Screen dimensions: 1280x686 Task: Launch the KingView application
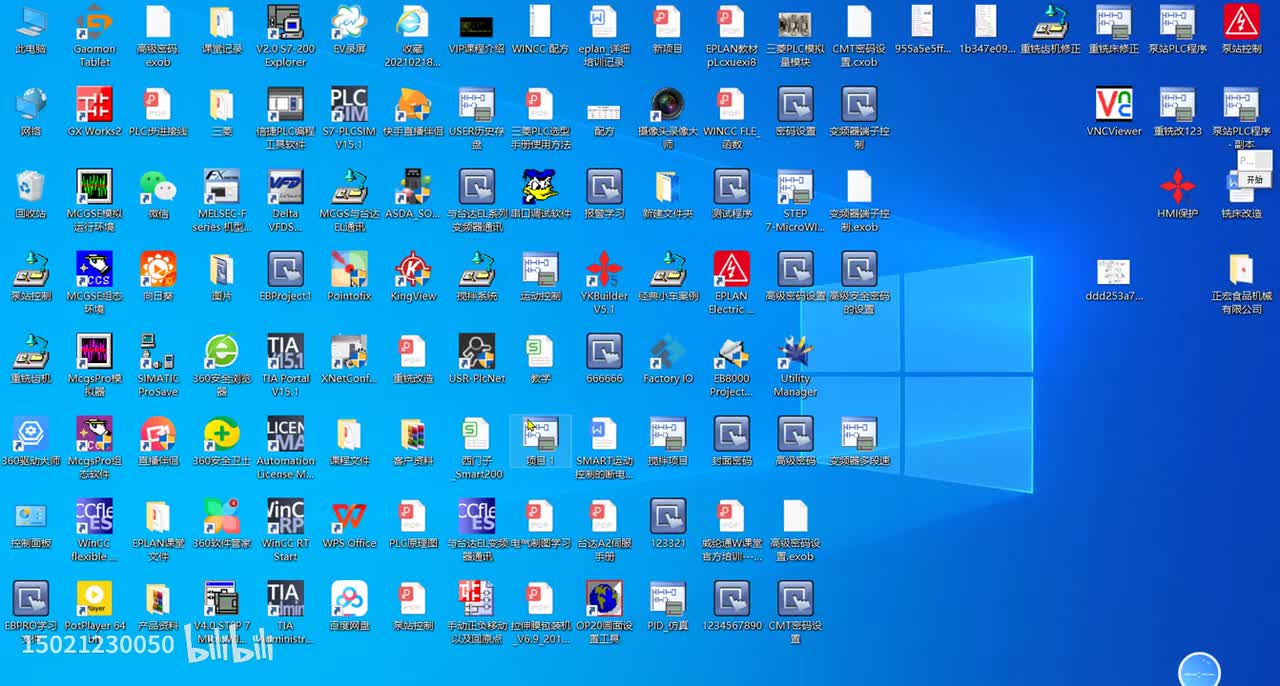pos(413,271)
